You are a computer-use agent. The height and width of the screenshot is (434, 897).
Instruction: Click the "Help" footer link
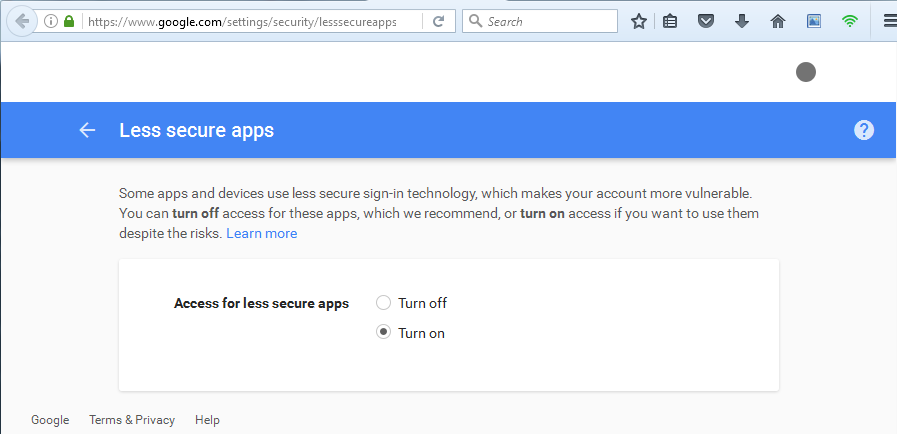[207, 420]
